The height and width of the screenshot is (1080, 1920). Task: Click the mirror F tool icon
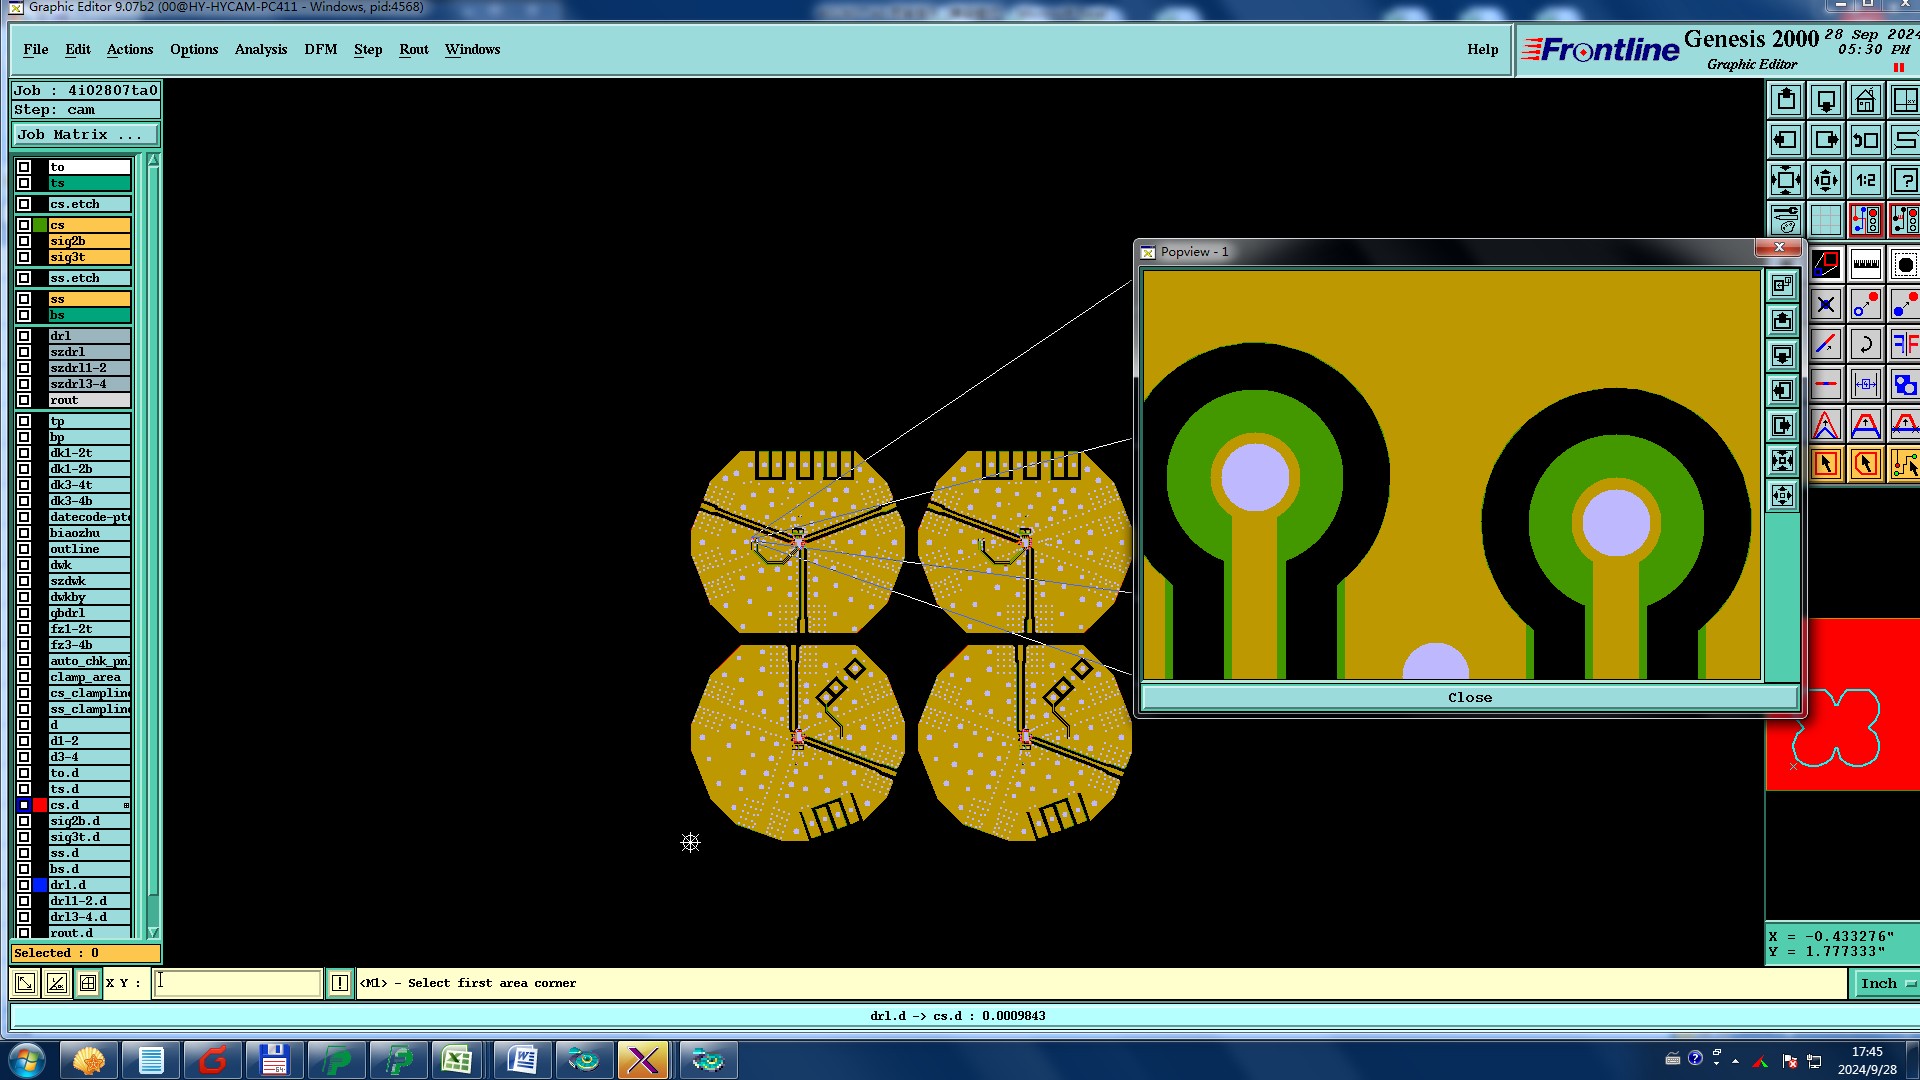1904,345
